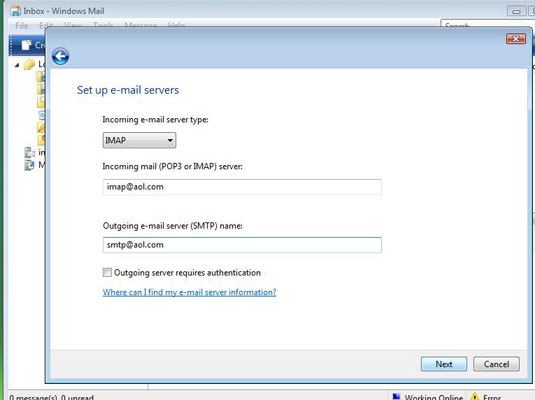The image size is (535, 400).
Task: Click the blue back arrow button
Action: (x=60, y=56)
